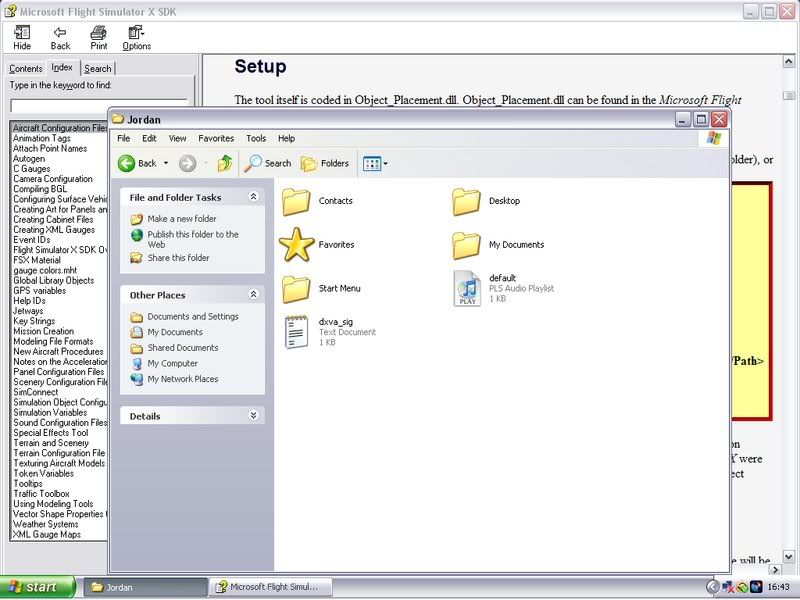Open the Views dropdown arrow
Viewport: 800px width, 600px height.
[385, 164]
